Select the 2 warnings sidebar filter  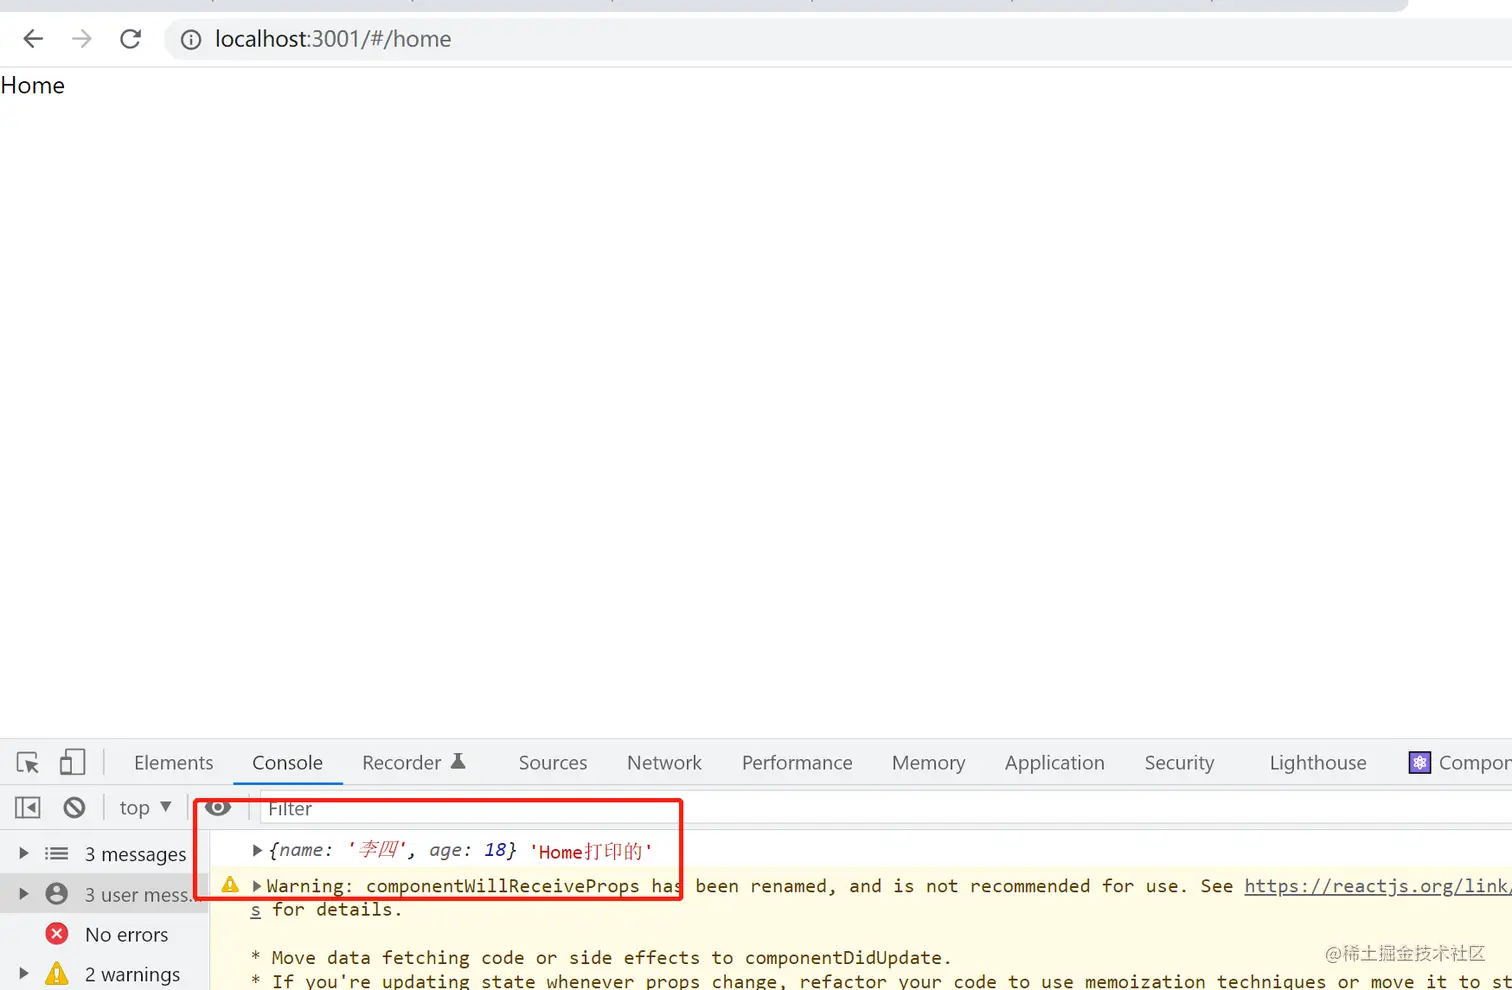pyautogui.click(x=104, y=973)
